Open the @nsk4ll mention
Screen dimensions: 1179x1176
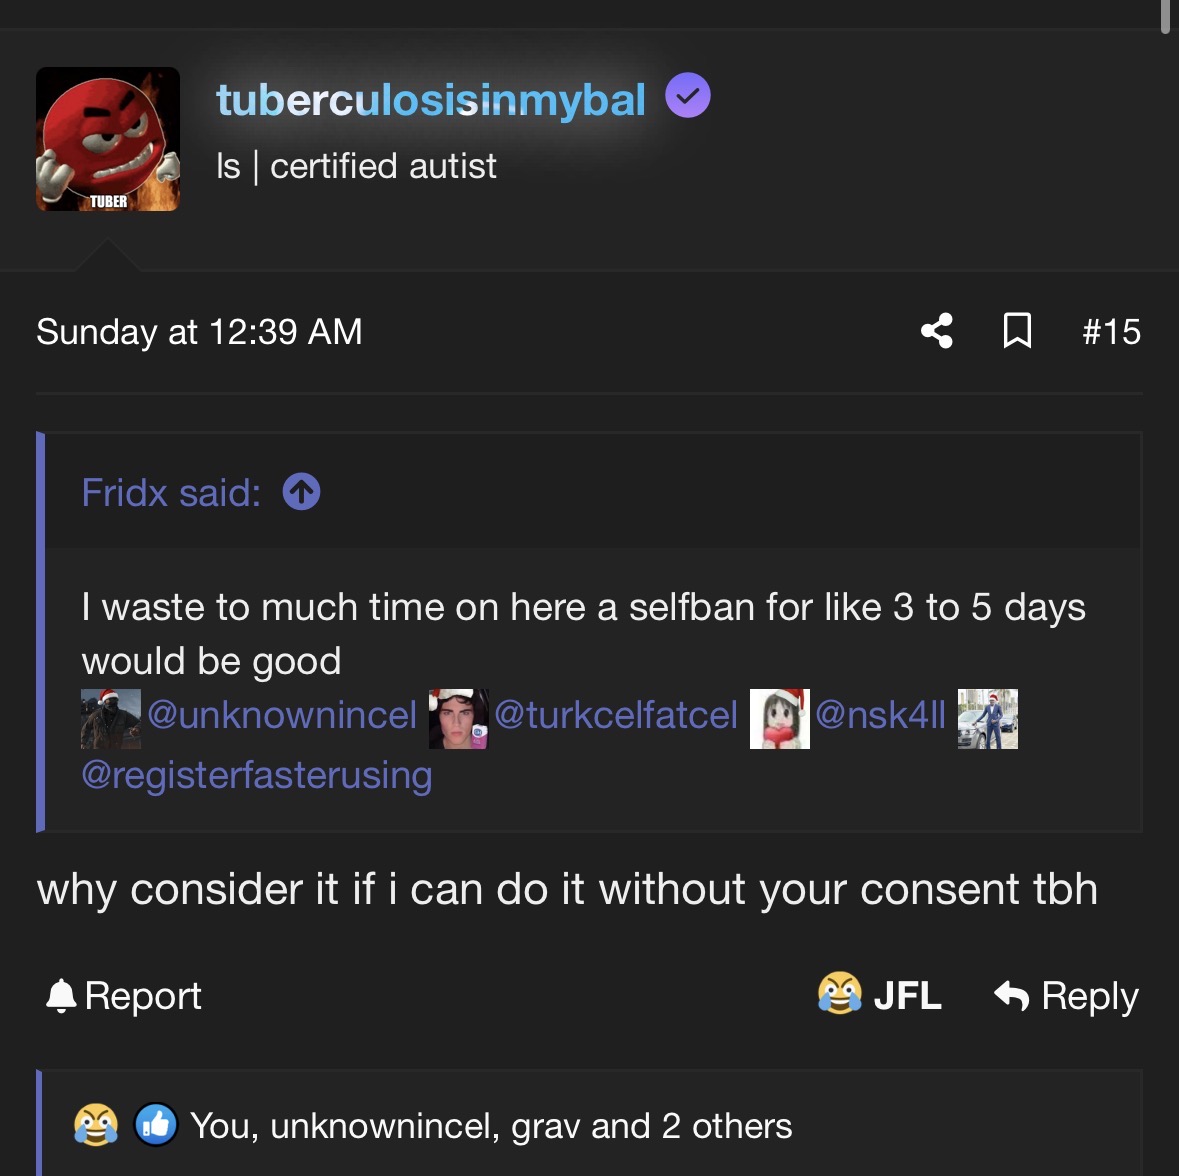(x=880, y=715)
